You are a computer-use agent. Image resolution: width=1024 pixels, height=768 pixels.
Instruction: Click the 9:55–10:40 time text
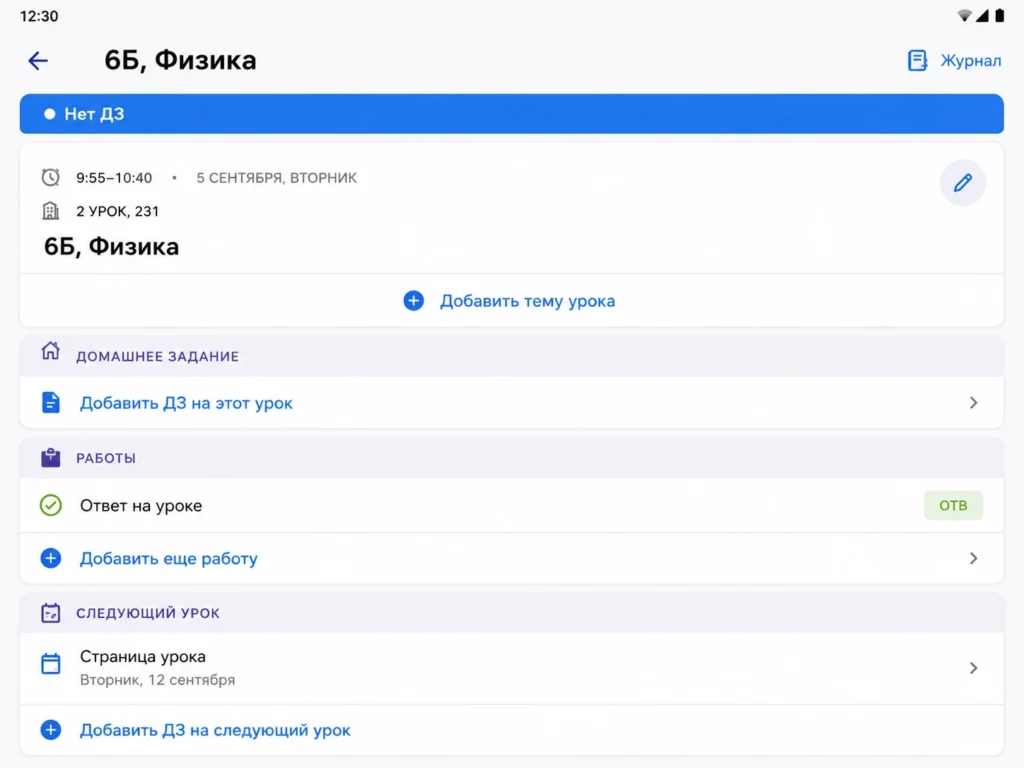tap(114, 178)
